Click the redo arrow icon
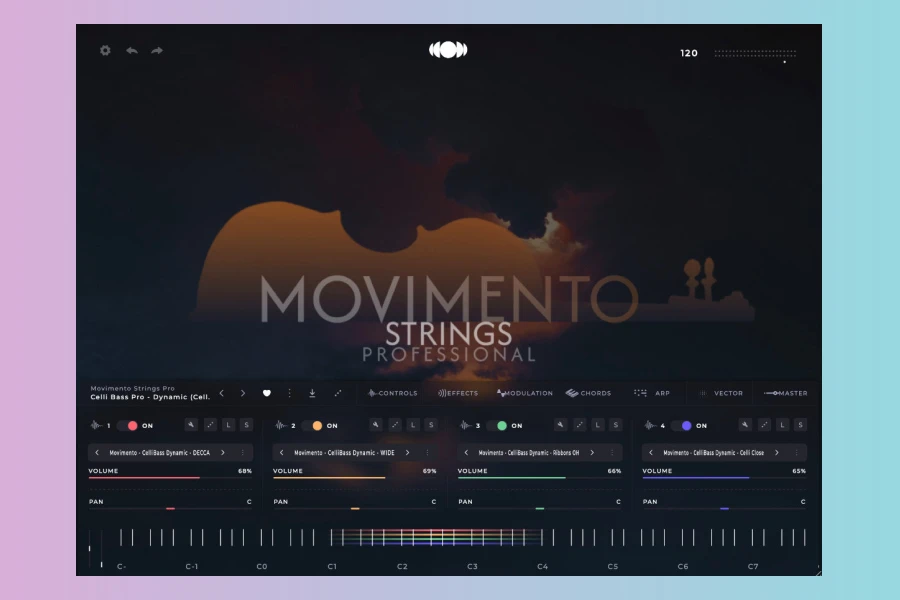Viewport: 900px width, 600px height. [x=157, y=50]
